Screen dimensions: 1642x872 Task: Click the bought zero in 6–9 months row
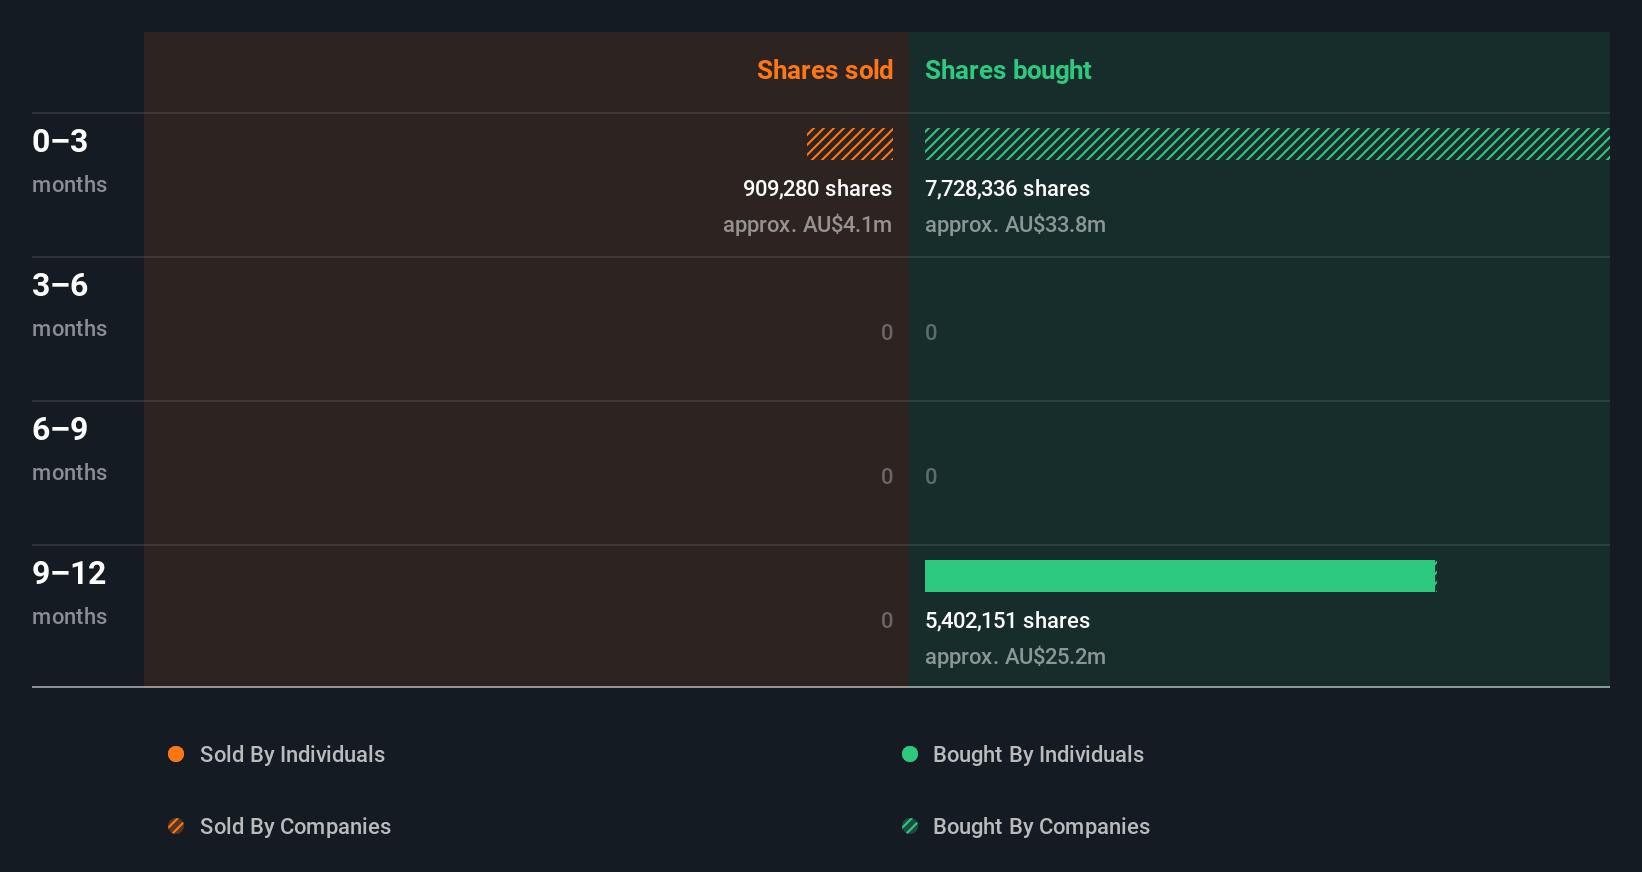pyautogui.click(x=931, y=476)
